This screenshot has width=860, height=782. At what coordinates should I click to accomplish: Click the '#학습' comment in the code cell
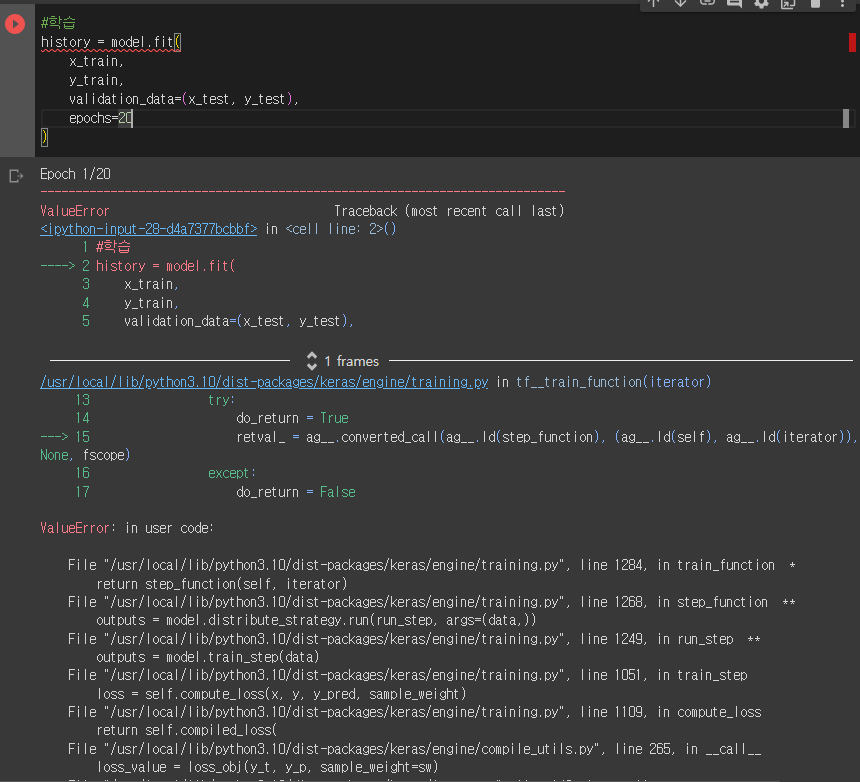click(x=58, y=22)
